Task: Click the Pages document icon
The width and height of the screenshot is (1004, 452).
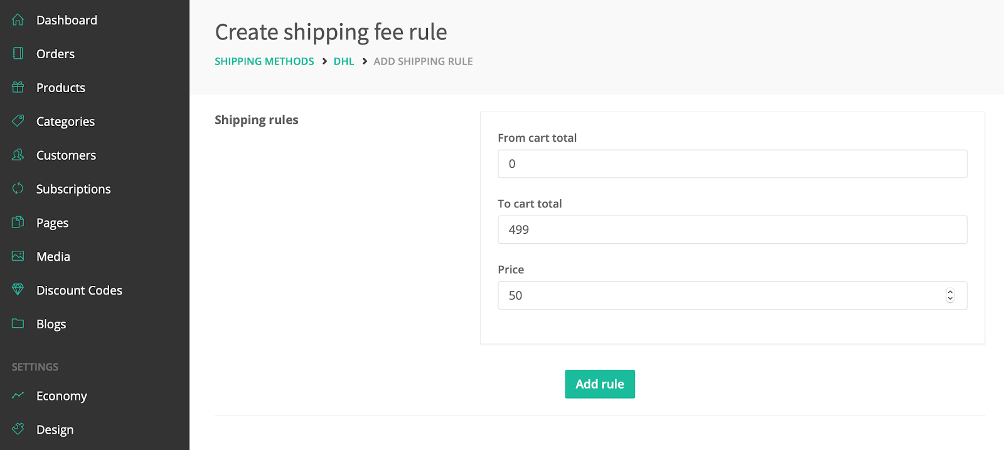Action: 18,223
